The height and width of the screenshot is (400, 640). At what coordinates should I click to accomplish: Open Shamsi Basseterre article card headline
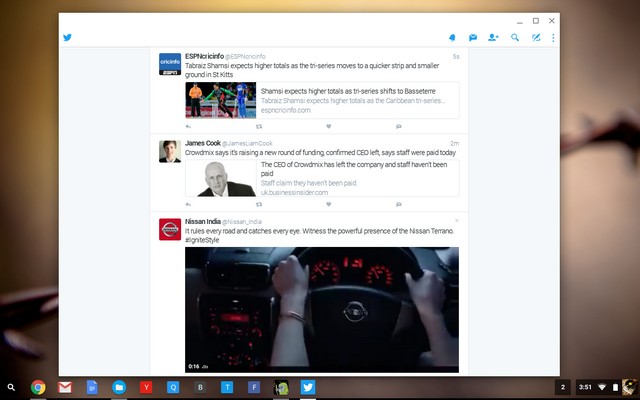pyautogui.click(x=348, y=91)
